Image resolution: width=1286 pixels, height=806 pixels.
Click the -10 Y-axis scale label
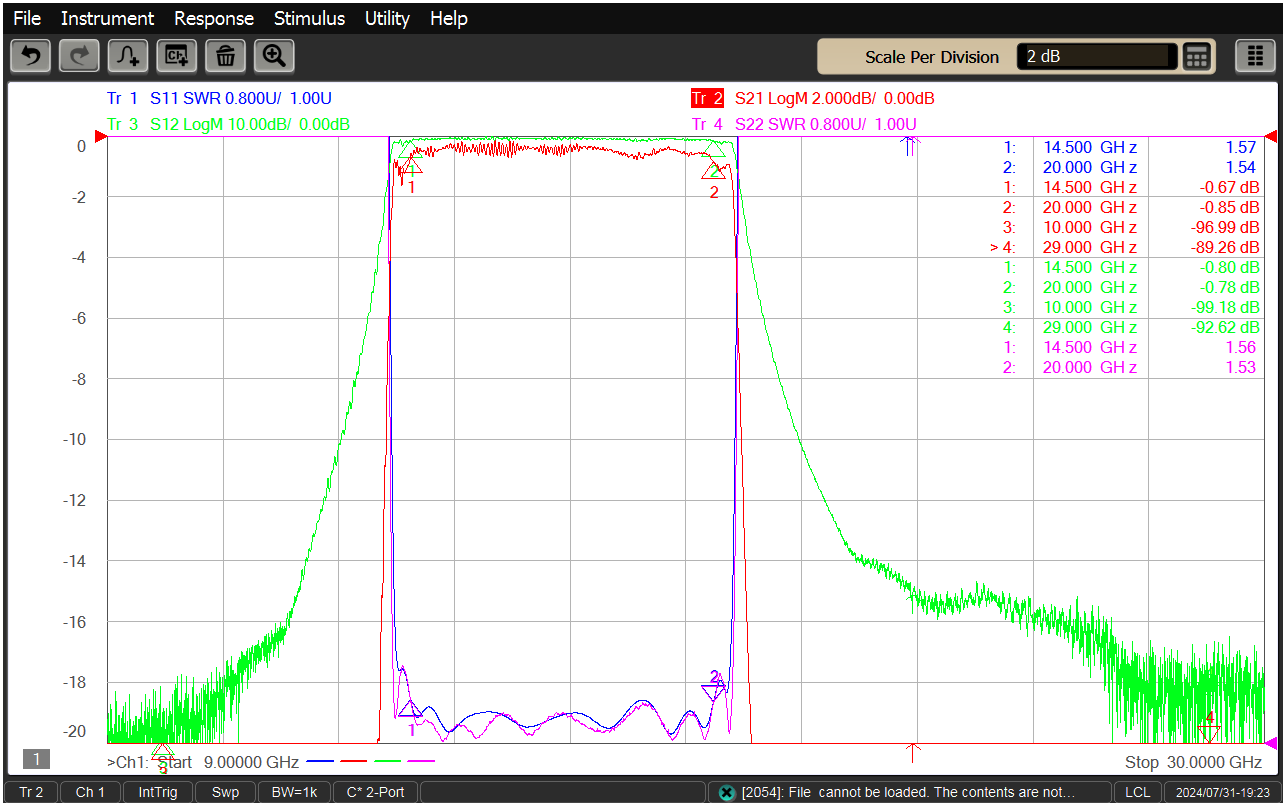point(74,440)
